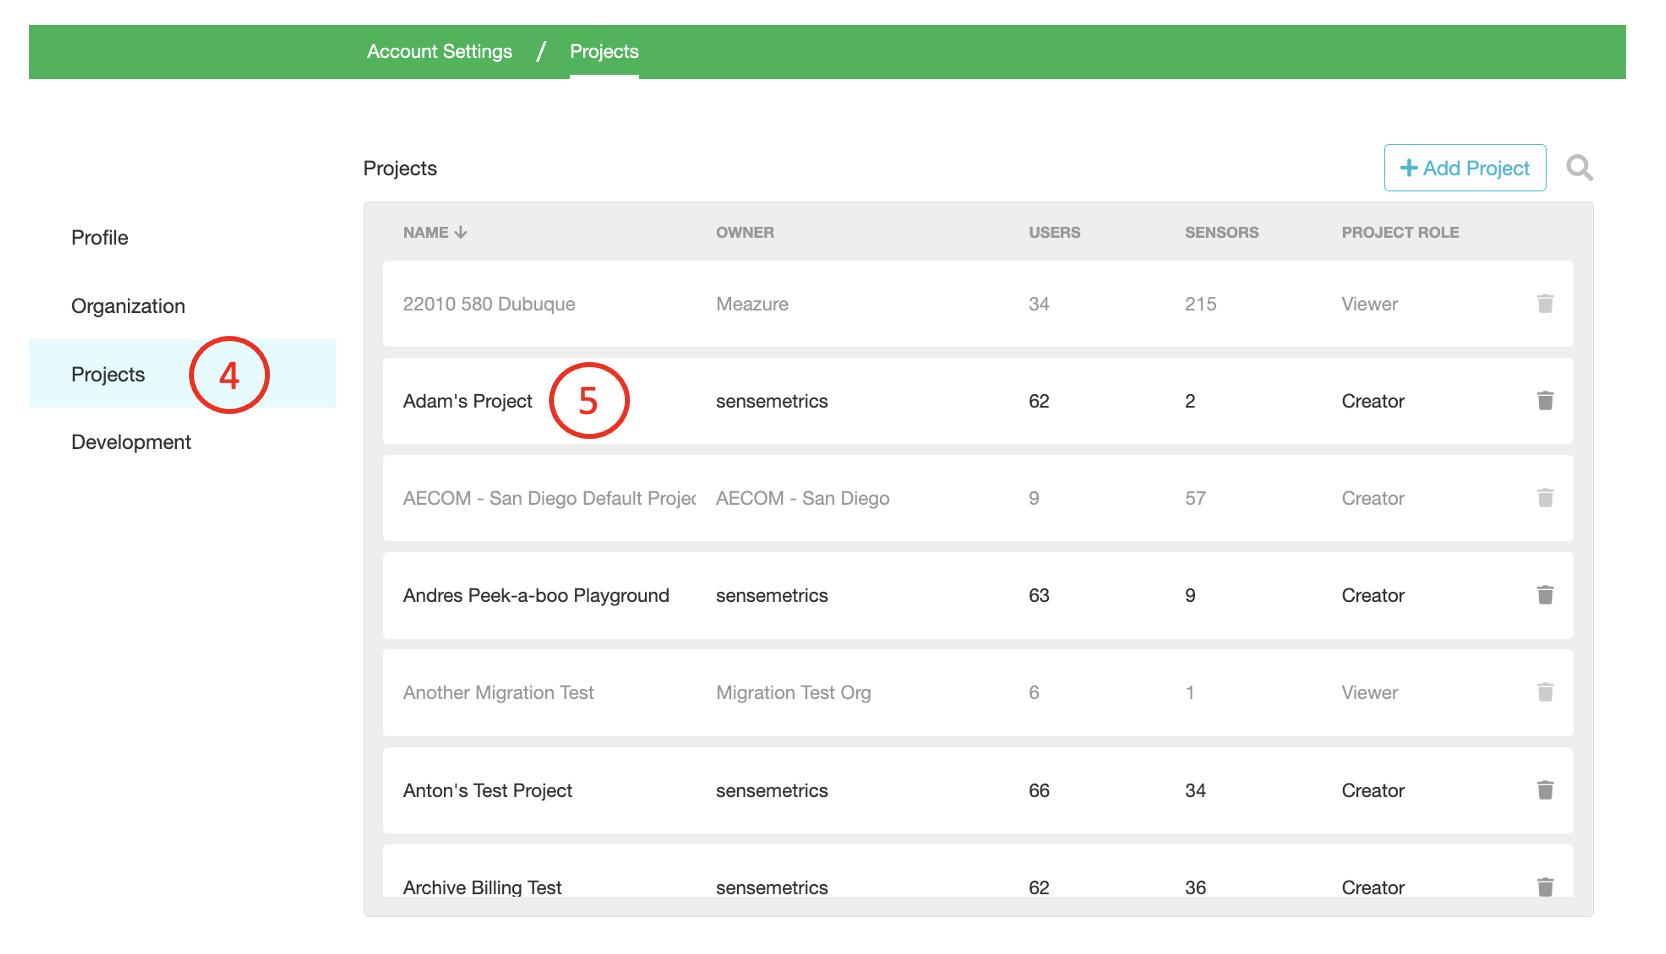Image resolution: width=1666 pixels, height=954 pixels.
Task: Select the Projects tab in green header
Action: [604, 52]
